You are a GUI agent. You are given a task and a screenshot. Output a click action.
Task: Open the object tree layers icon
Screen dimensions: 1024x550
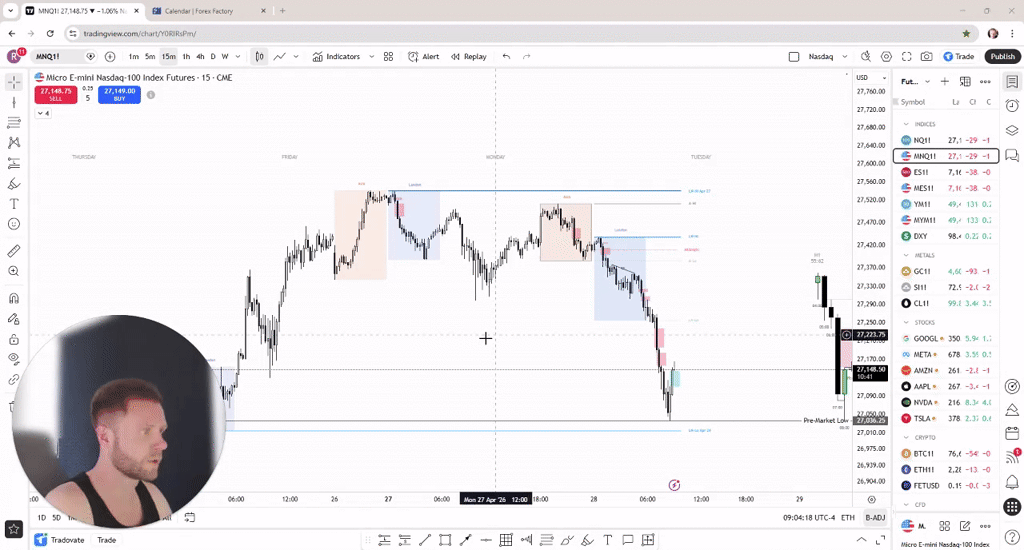(x=1012, y=130)
